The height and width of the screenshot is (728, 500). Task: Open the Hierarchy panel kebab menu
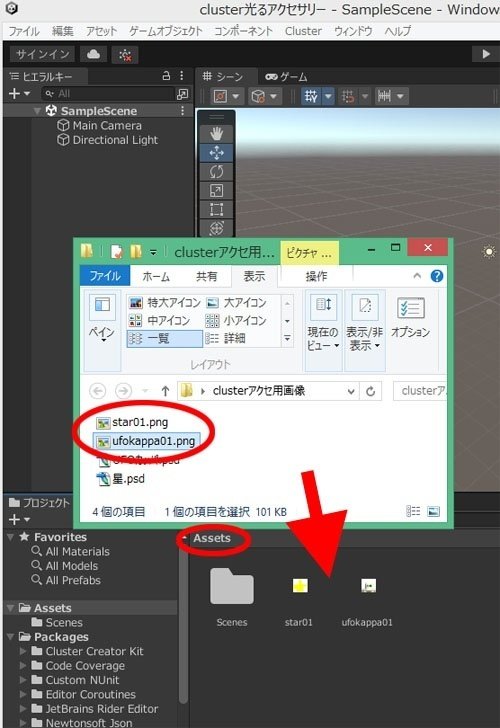coord(182,76)
